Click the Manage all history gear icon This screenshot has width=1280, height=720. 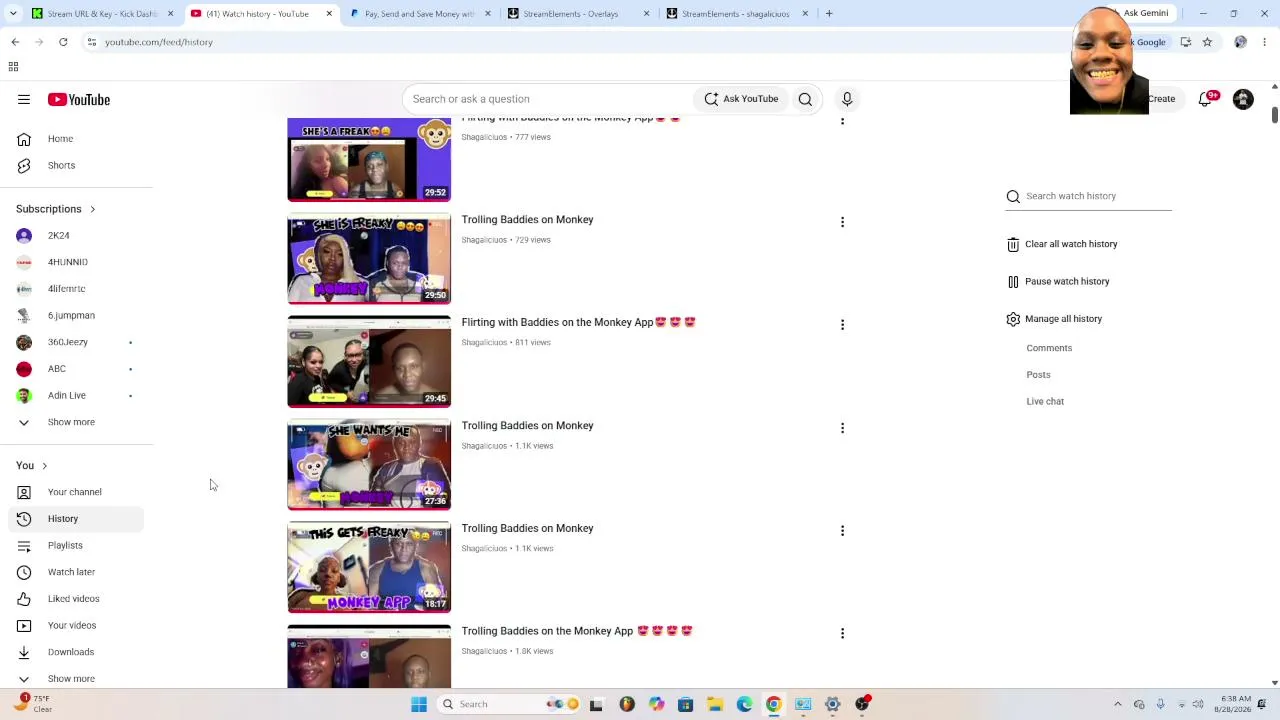(1013, 319)
